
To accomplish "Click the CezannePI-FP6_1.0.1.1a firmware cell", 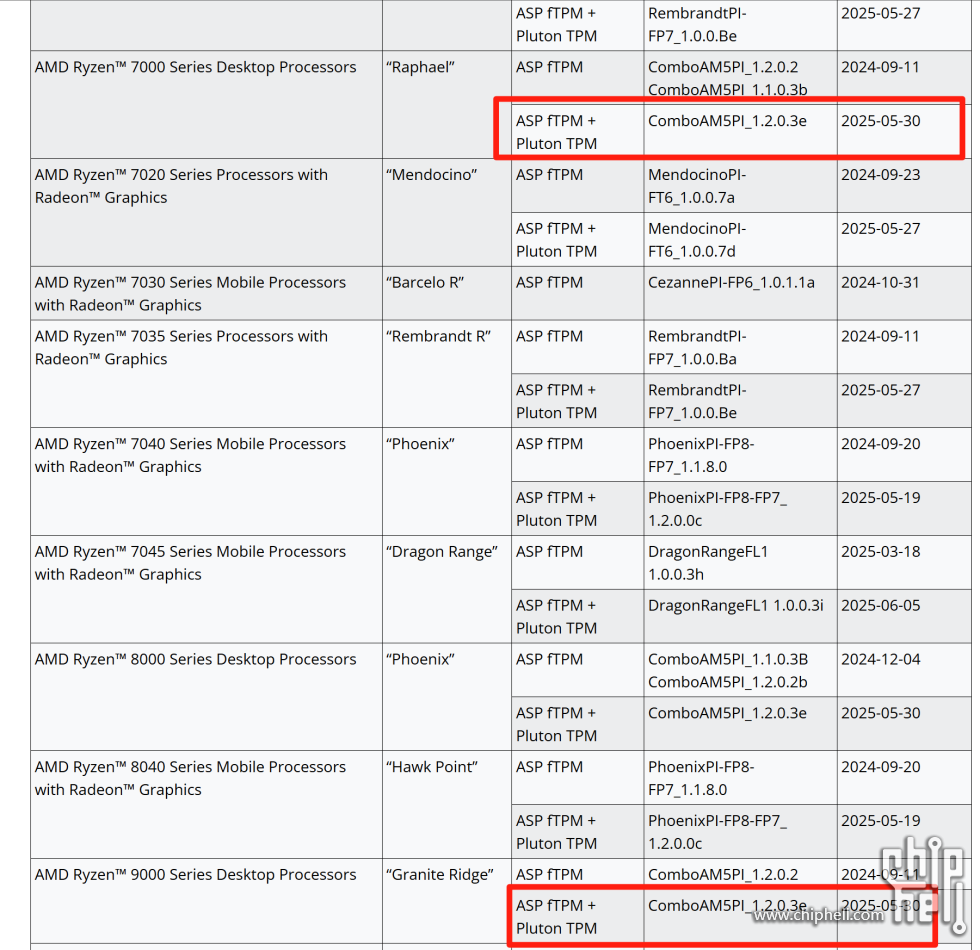I will 741,293.
